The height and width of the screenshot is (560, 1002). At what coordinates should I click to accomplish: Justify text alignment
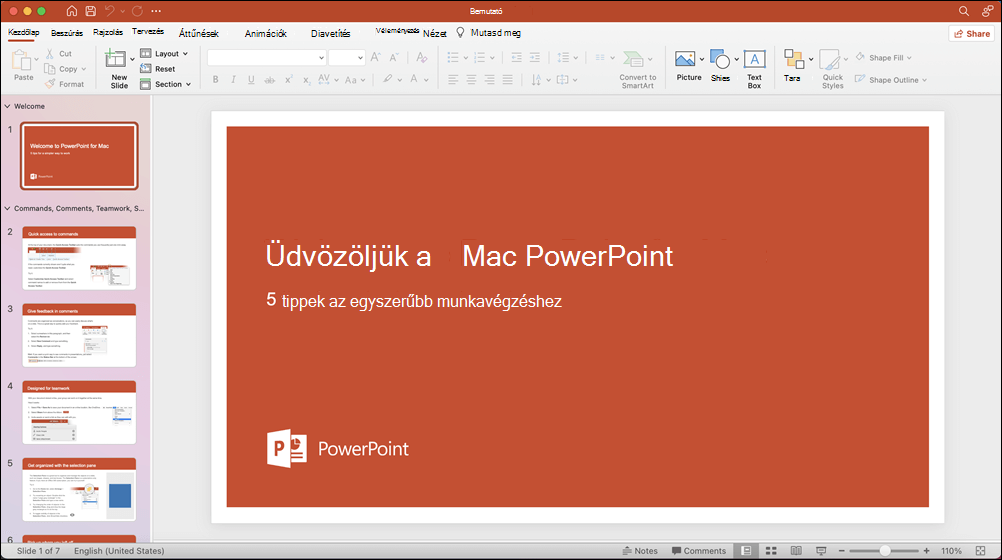tap(507, 80)
